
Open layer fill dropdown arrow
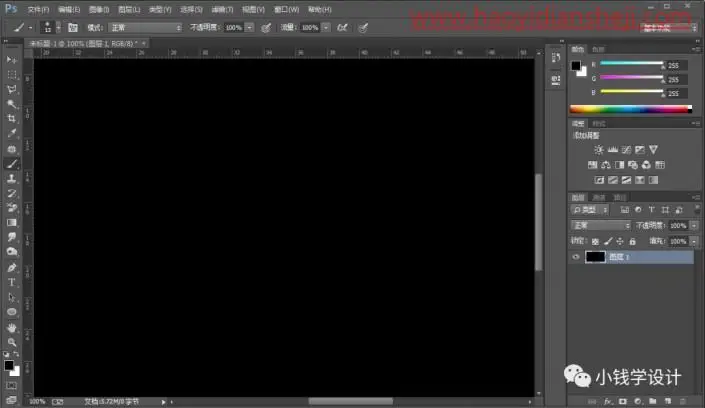pos(694,242)
